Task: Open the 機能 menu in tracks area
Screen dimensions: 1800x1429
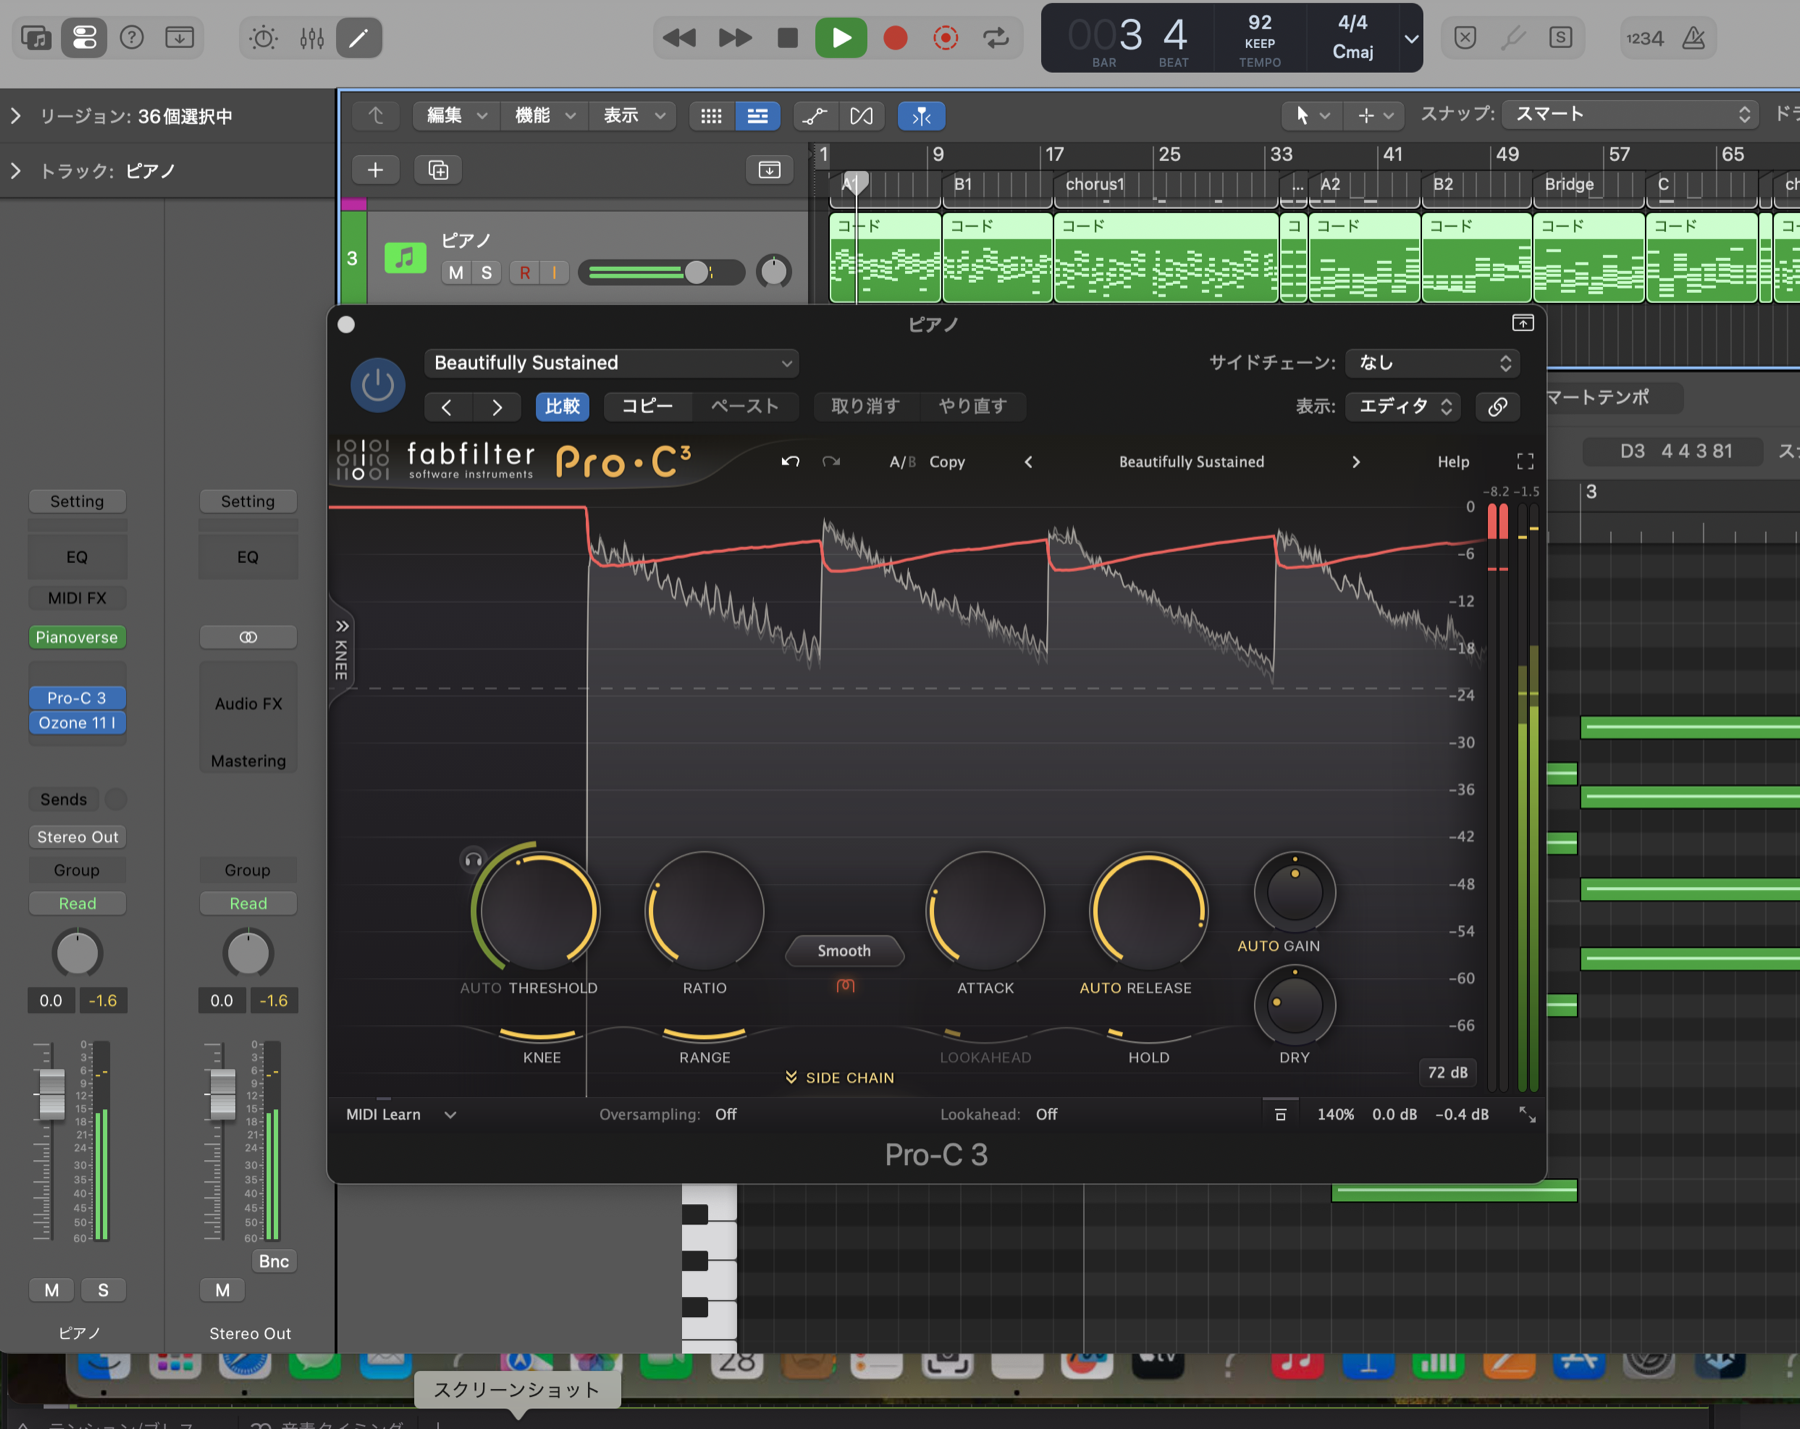Action: tap(544, 116)
